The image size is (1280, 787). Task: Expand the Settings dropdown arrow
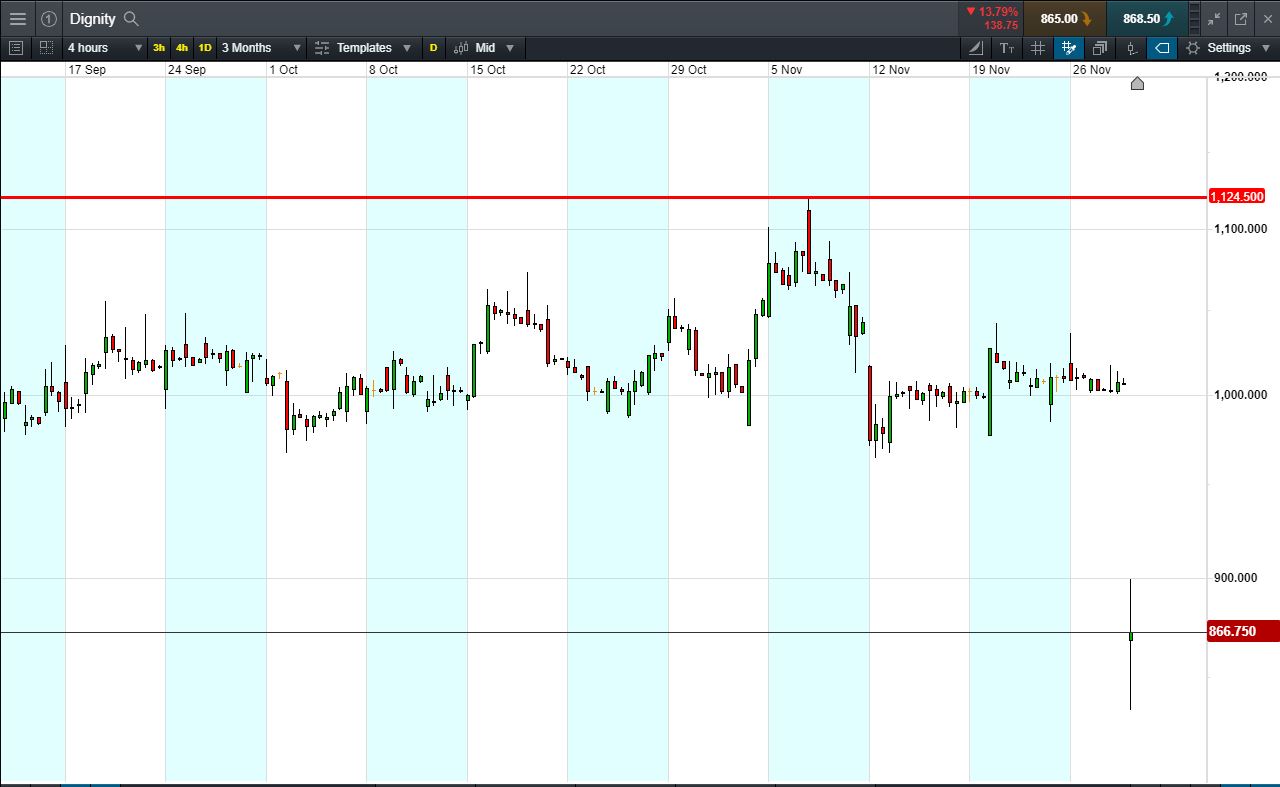pos(1266,48)
